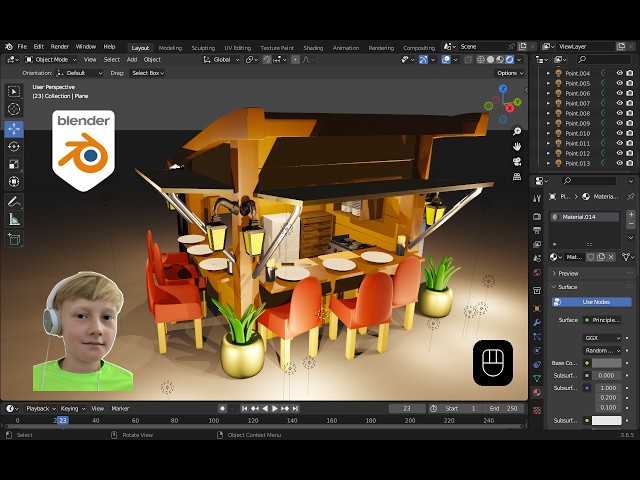Open the Modifiers wrench tab
640x480 pixels.
click(537, 322)
